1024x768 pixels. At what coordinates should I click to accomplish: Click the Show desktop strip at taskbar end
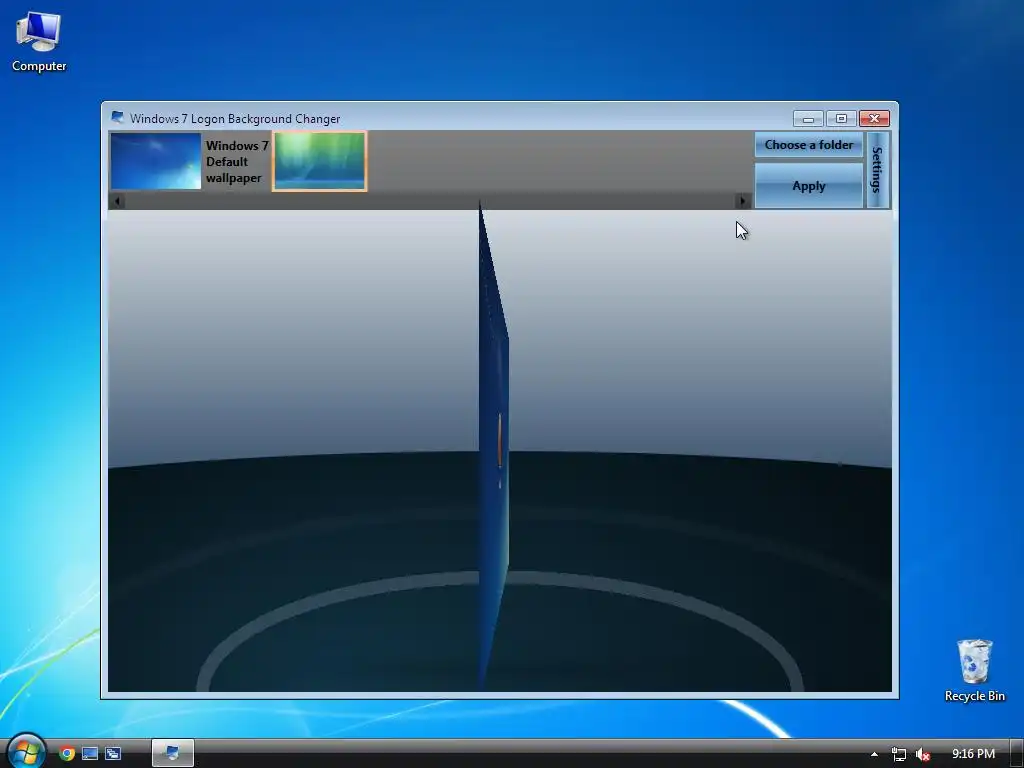[1017, 754]
